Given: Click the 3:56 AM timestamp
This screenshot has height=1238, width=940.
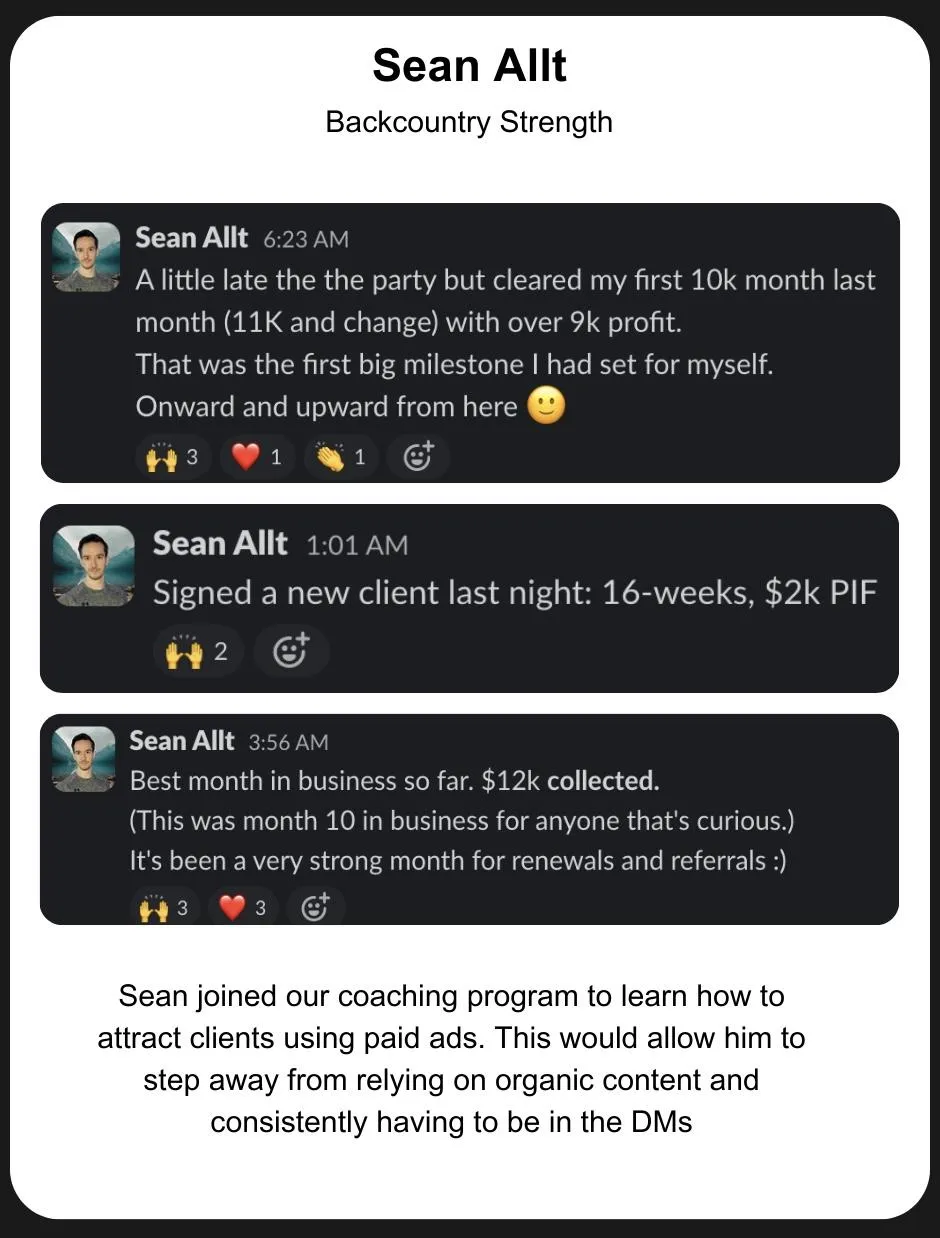Looking at the screenshot, I should 288,743.
